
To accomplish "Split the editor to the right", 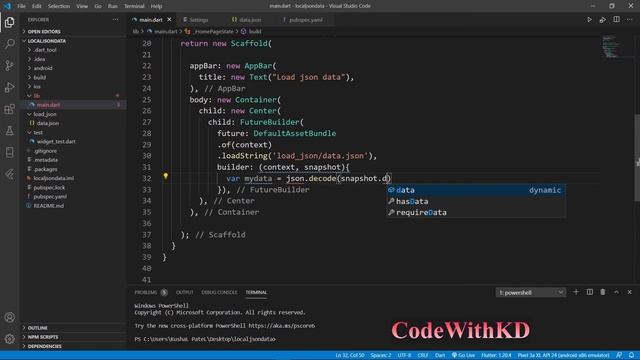I will pos(616,20).
